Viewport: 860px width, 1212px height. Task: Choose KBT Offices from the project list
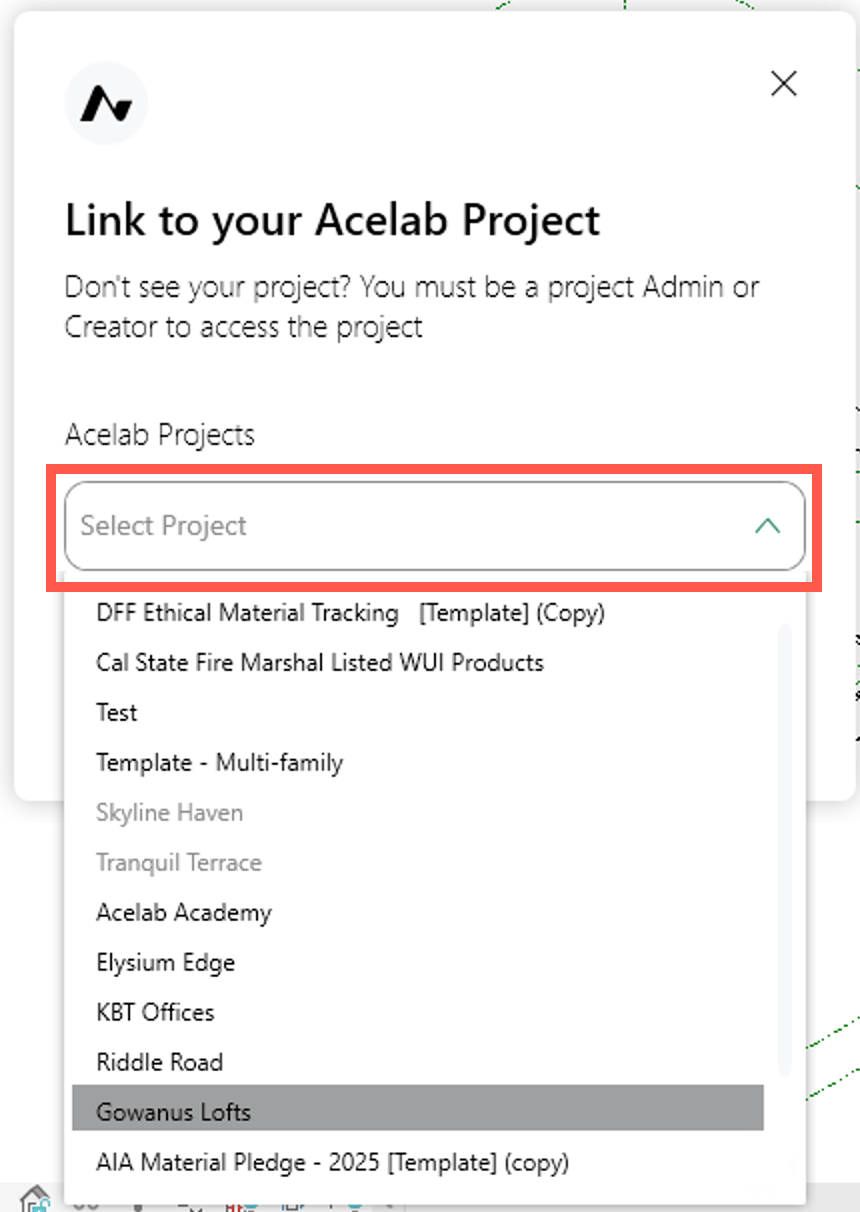pyautogui.click(x=418, y=1012)
